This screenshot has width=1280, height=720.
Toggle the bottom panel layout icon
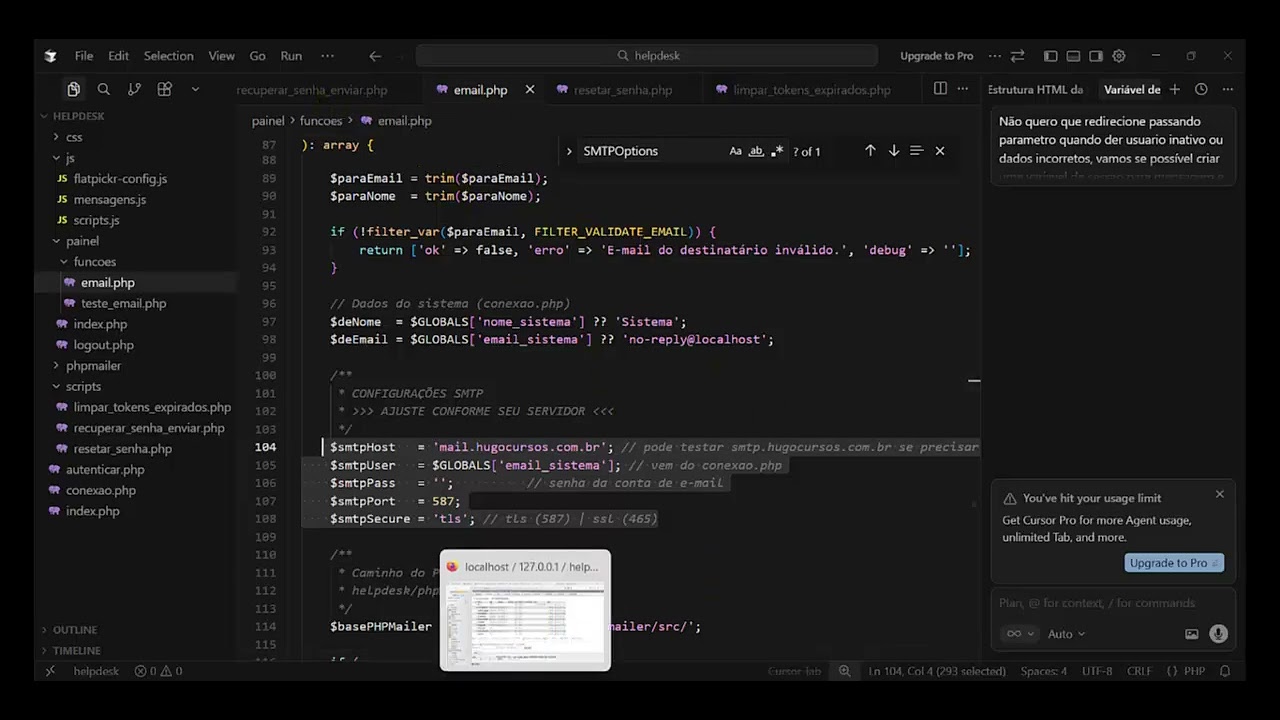[1073, 56]
